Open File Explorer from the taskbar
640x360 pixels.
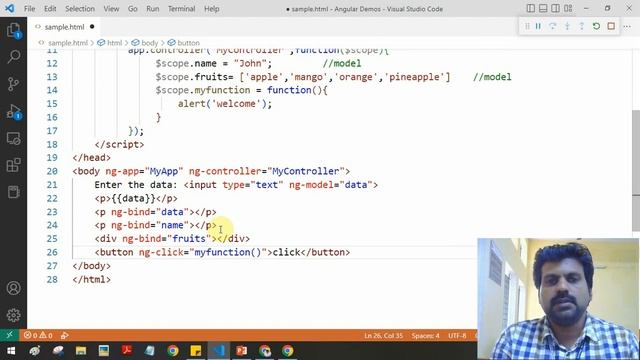click(x=81, y=351)
